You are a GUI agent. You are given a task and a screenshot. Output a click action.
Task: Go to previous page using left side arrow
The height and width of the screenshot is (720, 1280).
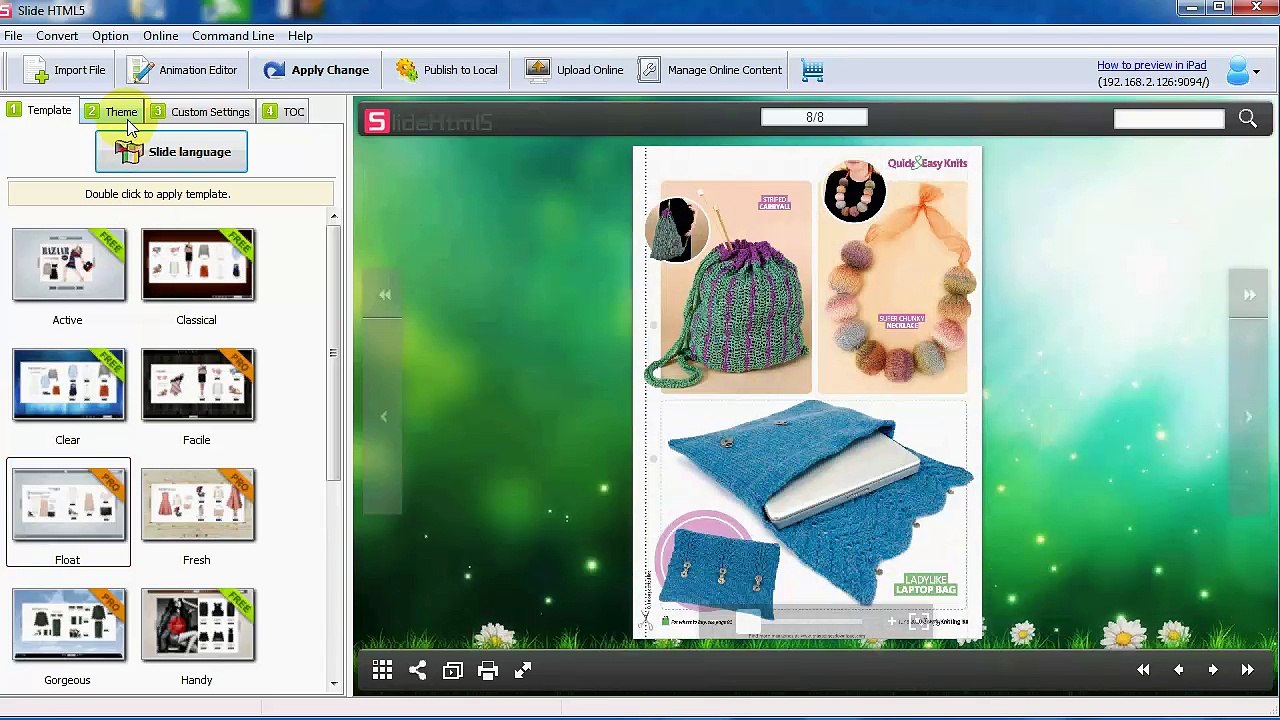[x=384, y=417]
